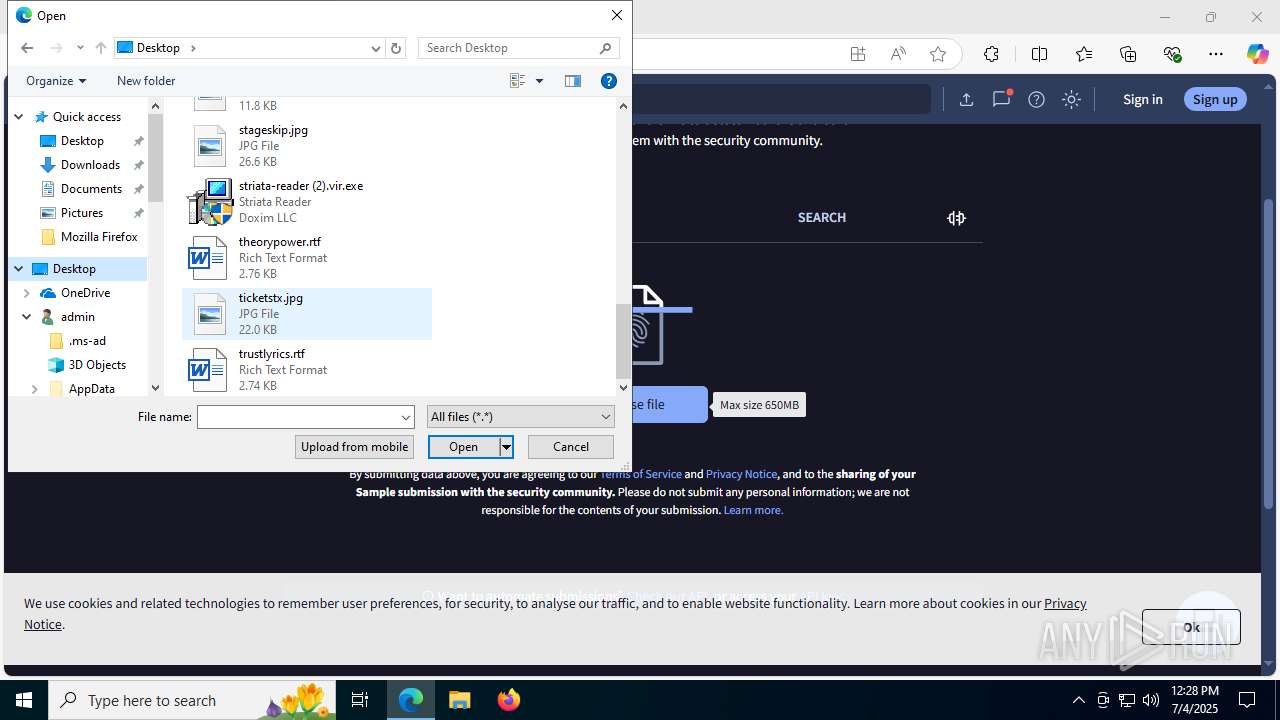Select 3D Objects in navigation tree
The image size is (1280, 720).
point(97,365)
